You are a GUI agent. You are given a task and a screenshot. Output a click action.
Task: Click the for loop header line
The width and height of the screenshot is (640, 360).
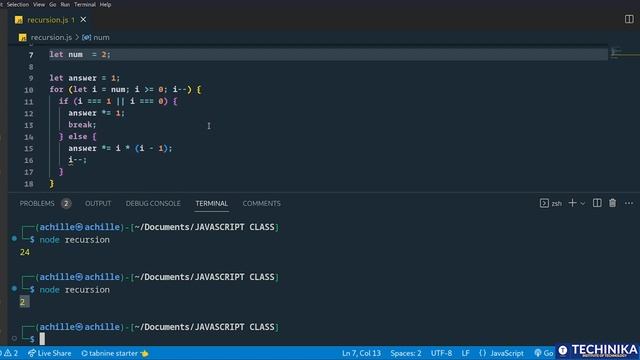pyautogui.click(x=126, y=89)
